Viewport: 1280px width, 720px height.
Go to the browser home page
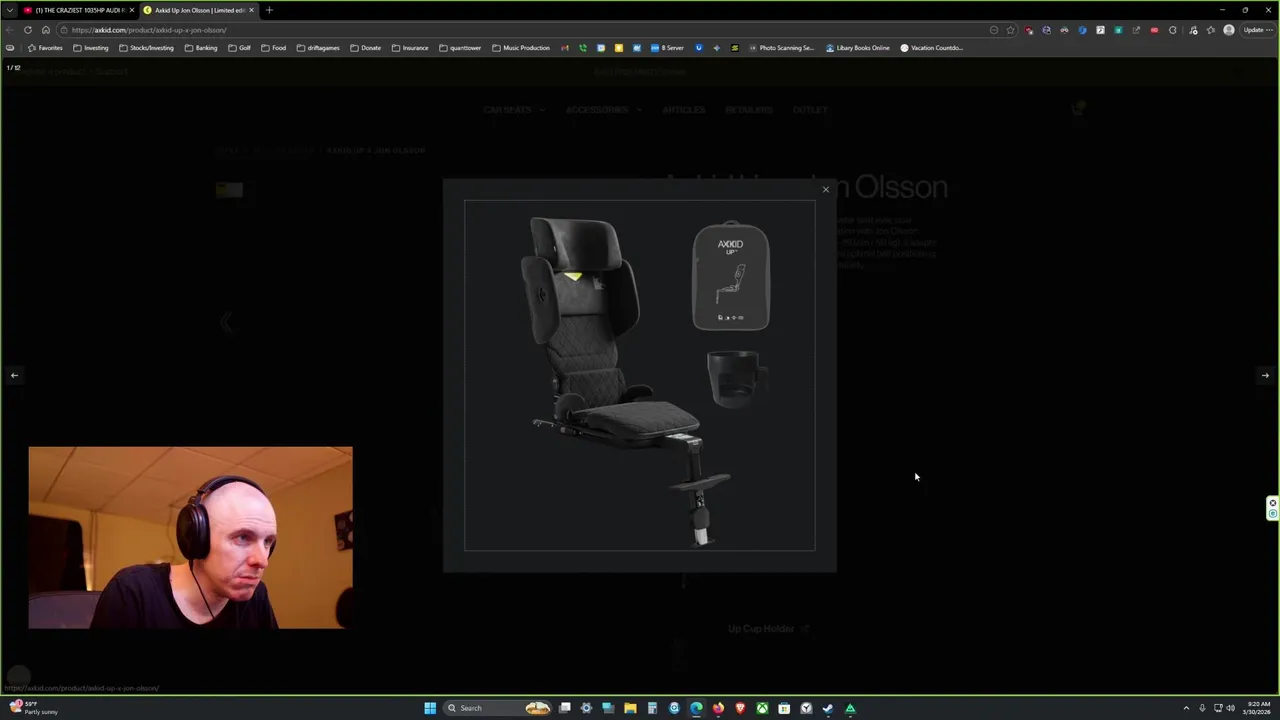click(45, 30)
